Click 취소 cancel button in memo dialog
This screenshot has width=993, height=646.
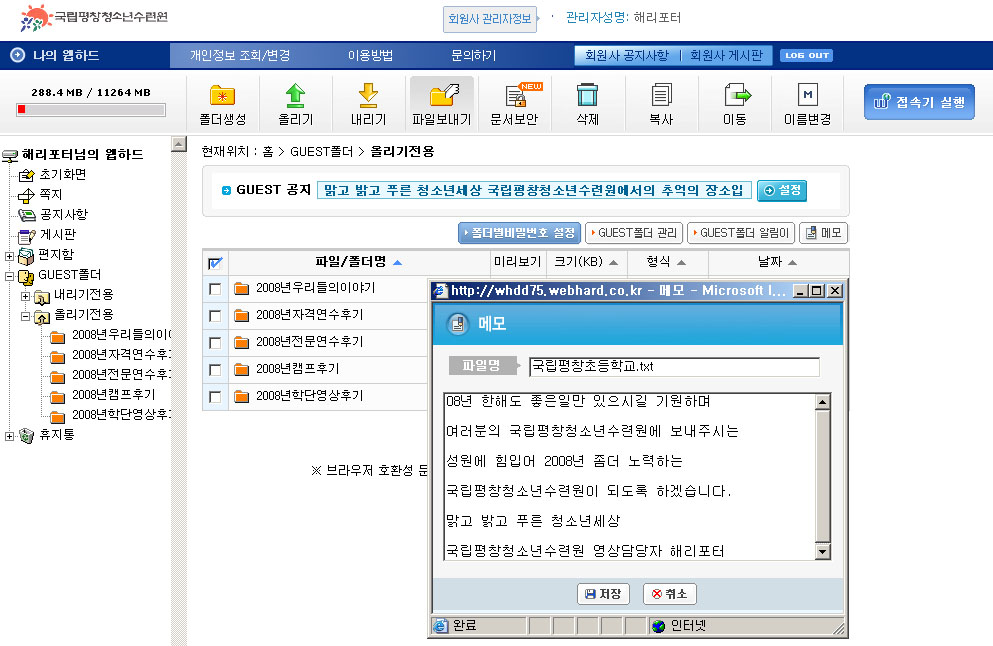(x=670, y=594)
